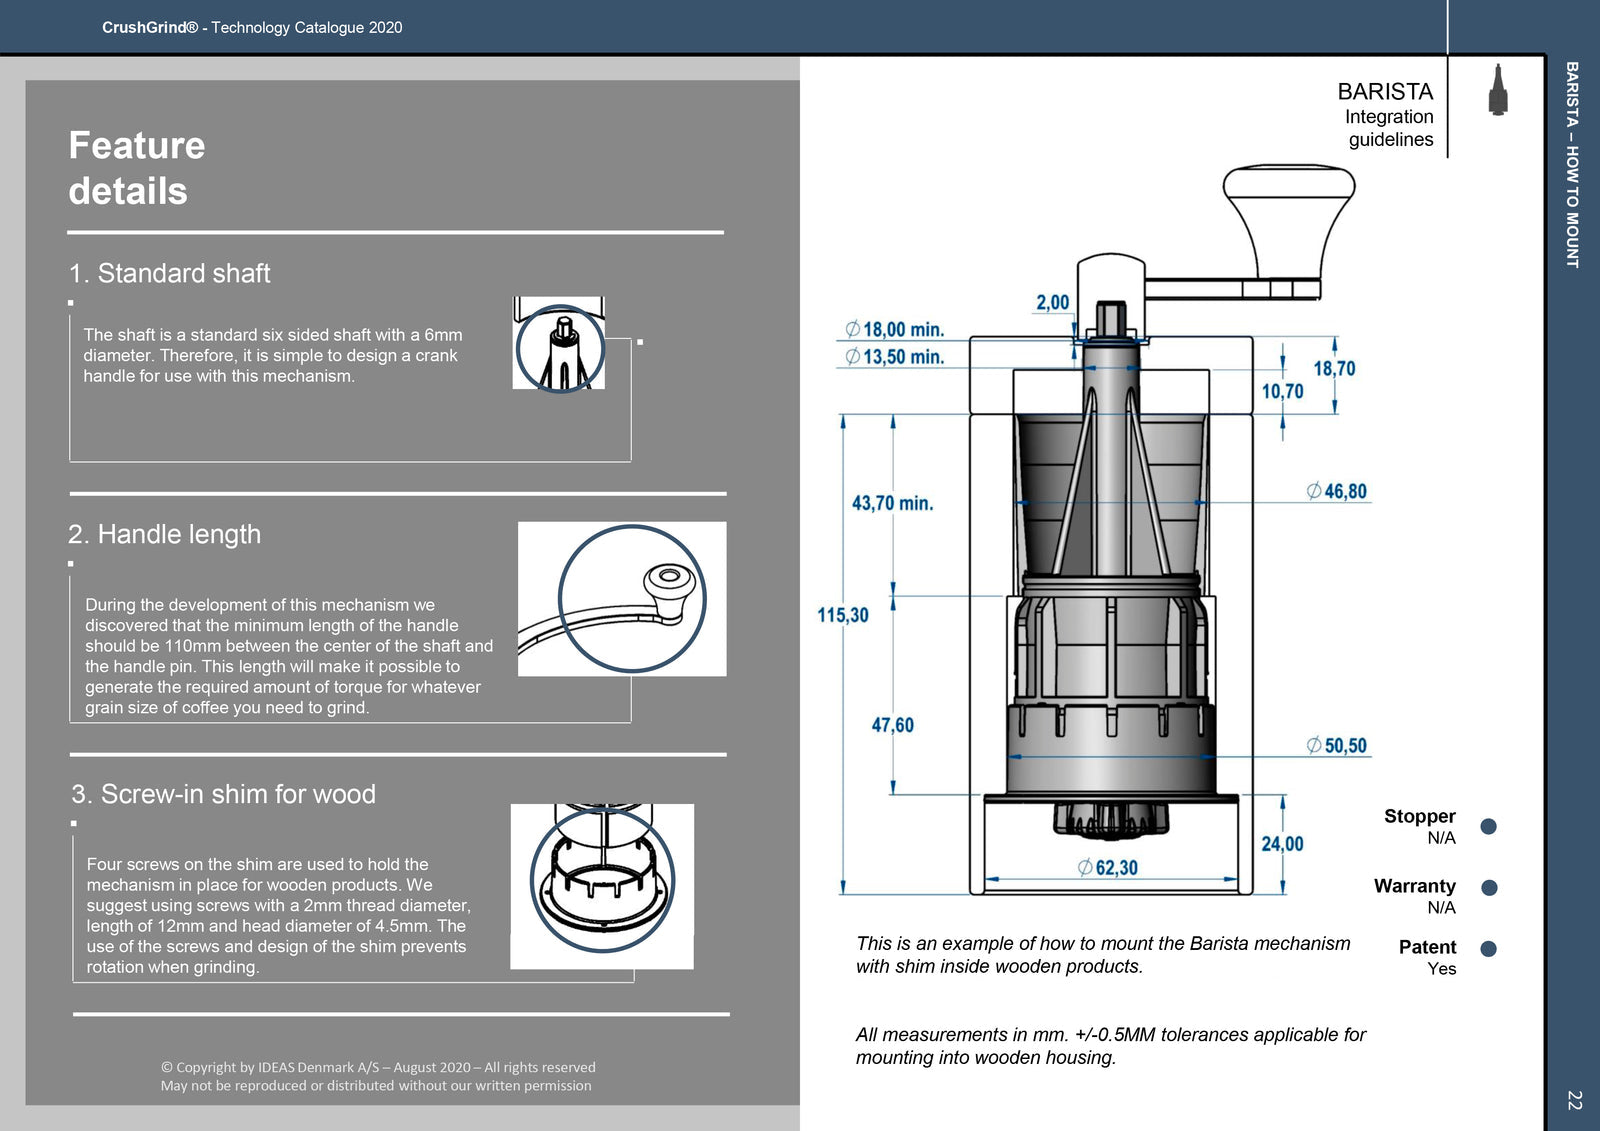Click the diameter 46,80 dimension label
This screenshot has width=1600, height=1131.
tap(1337, 491)
